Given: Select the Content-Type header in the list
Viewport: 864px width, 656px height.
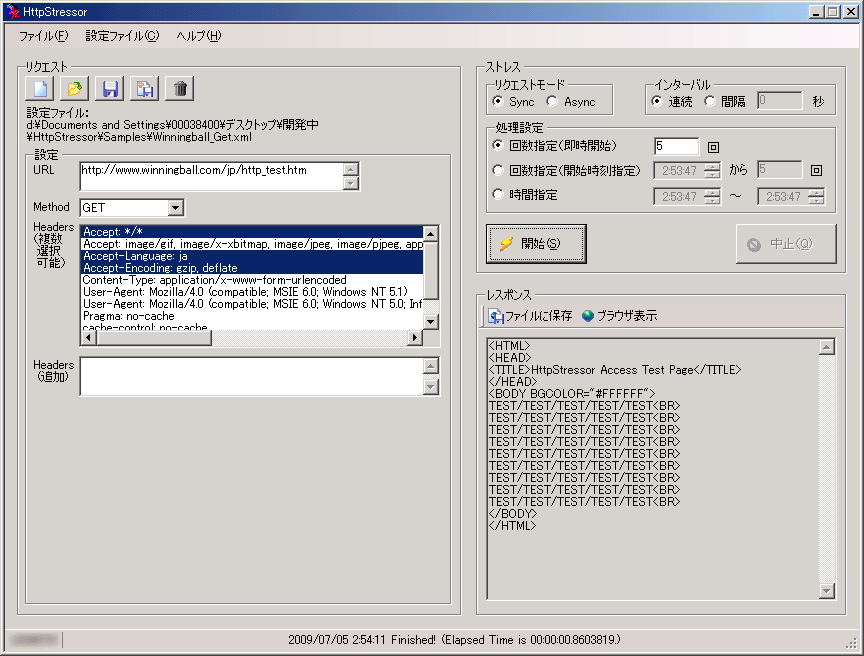Looking at the screenshot, I should [x=215, y=280].
